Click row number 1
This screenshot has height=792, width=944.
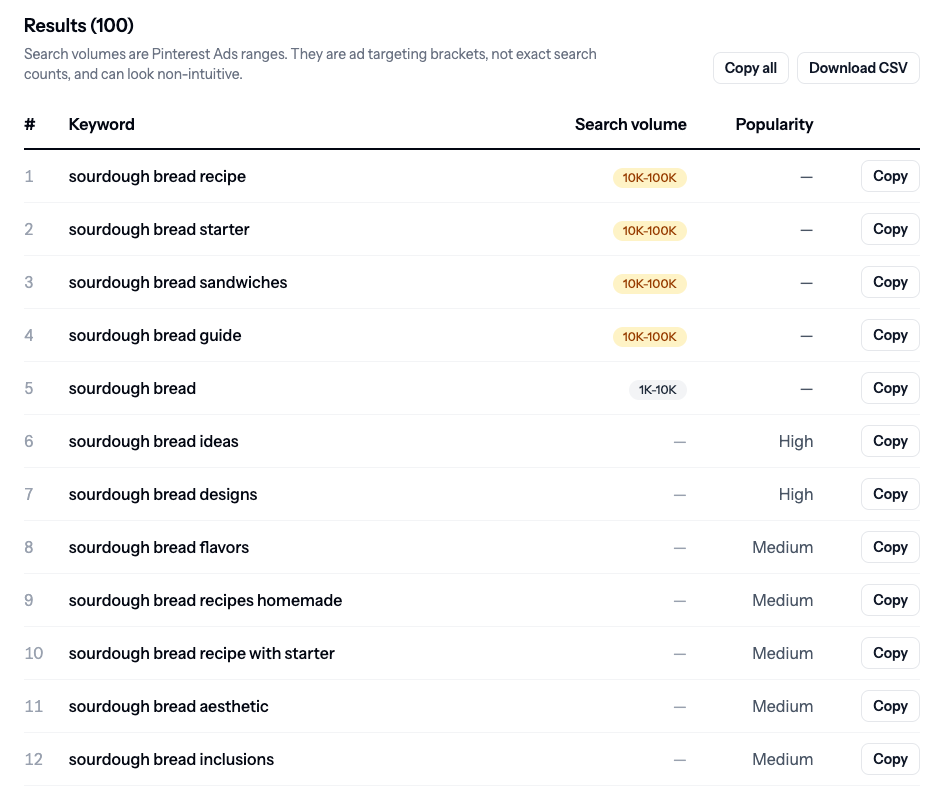28,176
